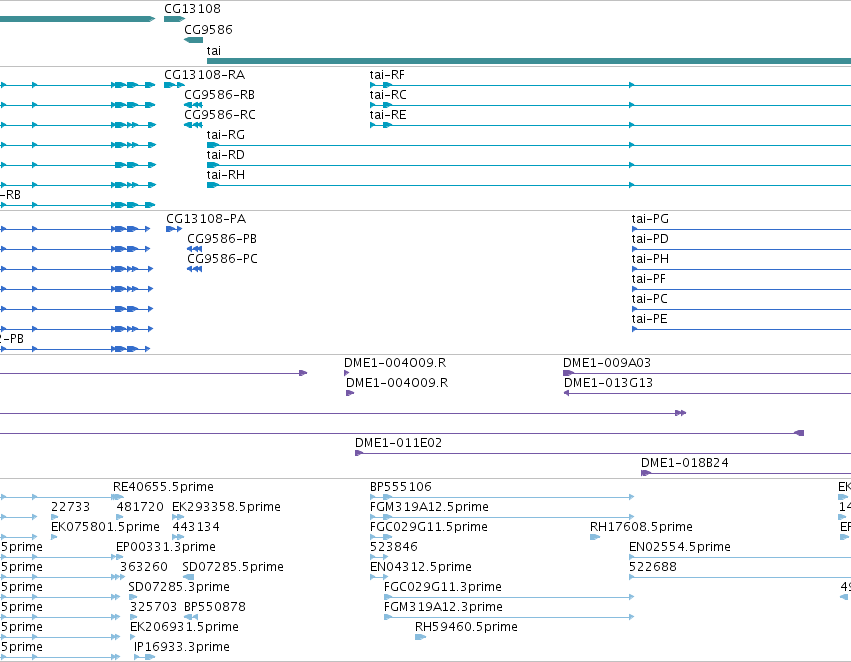Screen dimensions: 851x662
Task: Select EST FGM319A12.3prime
Action: (x=443, y=607)
